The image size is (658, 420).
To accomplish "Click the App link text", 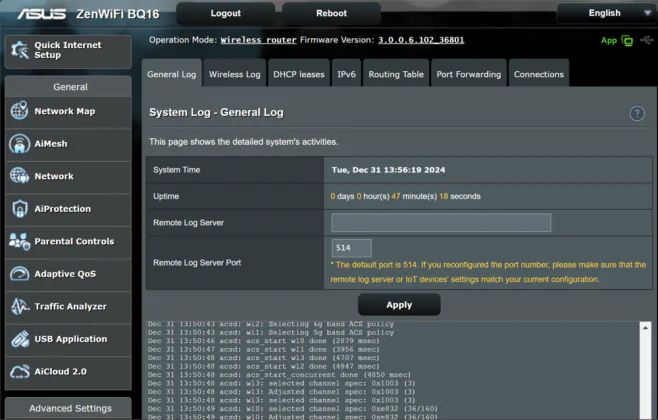I will click(x=608, y=40).
